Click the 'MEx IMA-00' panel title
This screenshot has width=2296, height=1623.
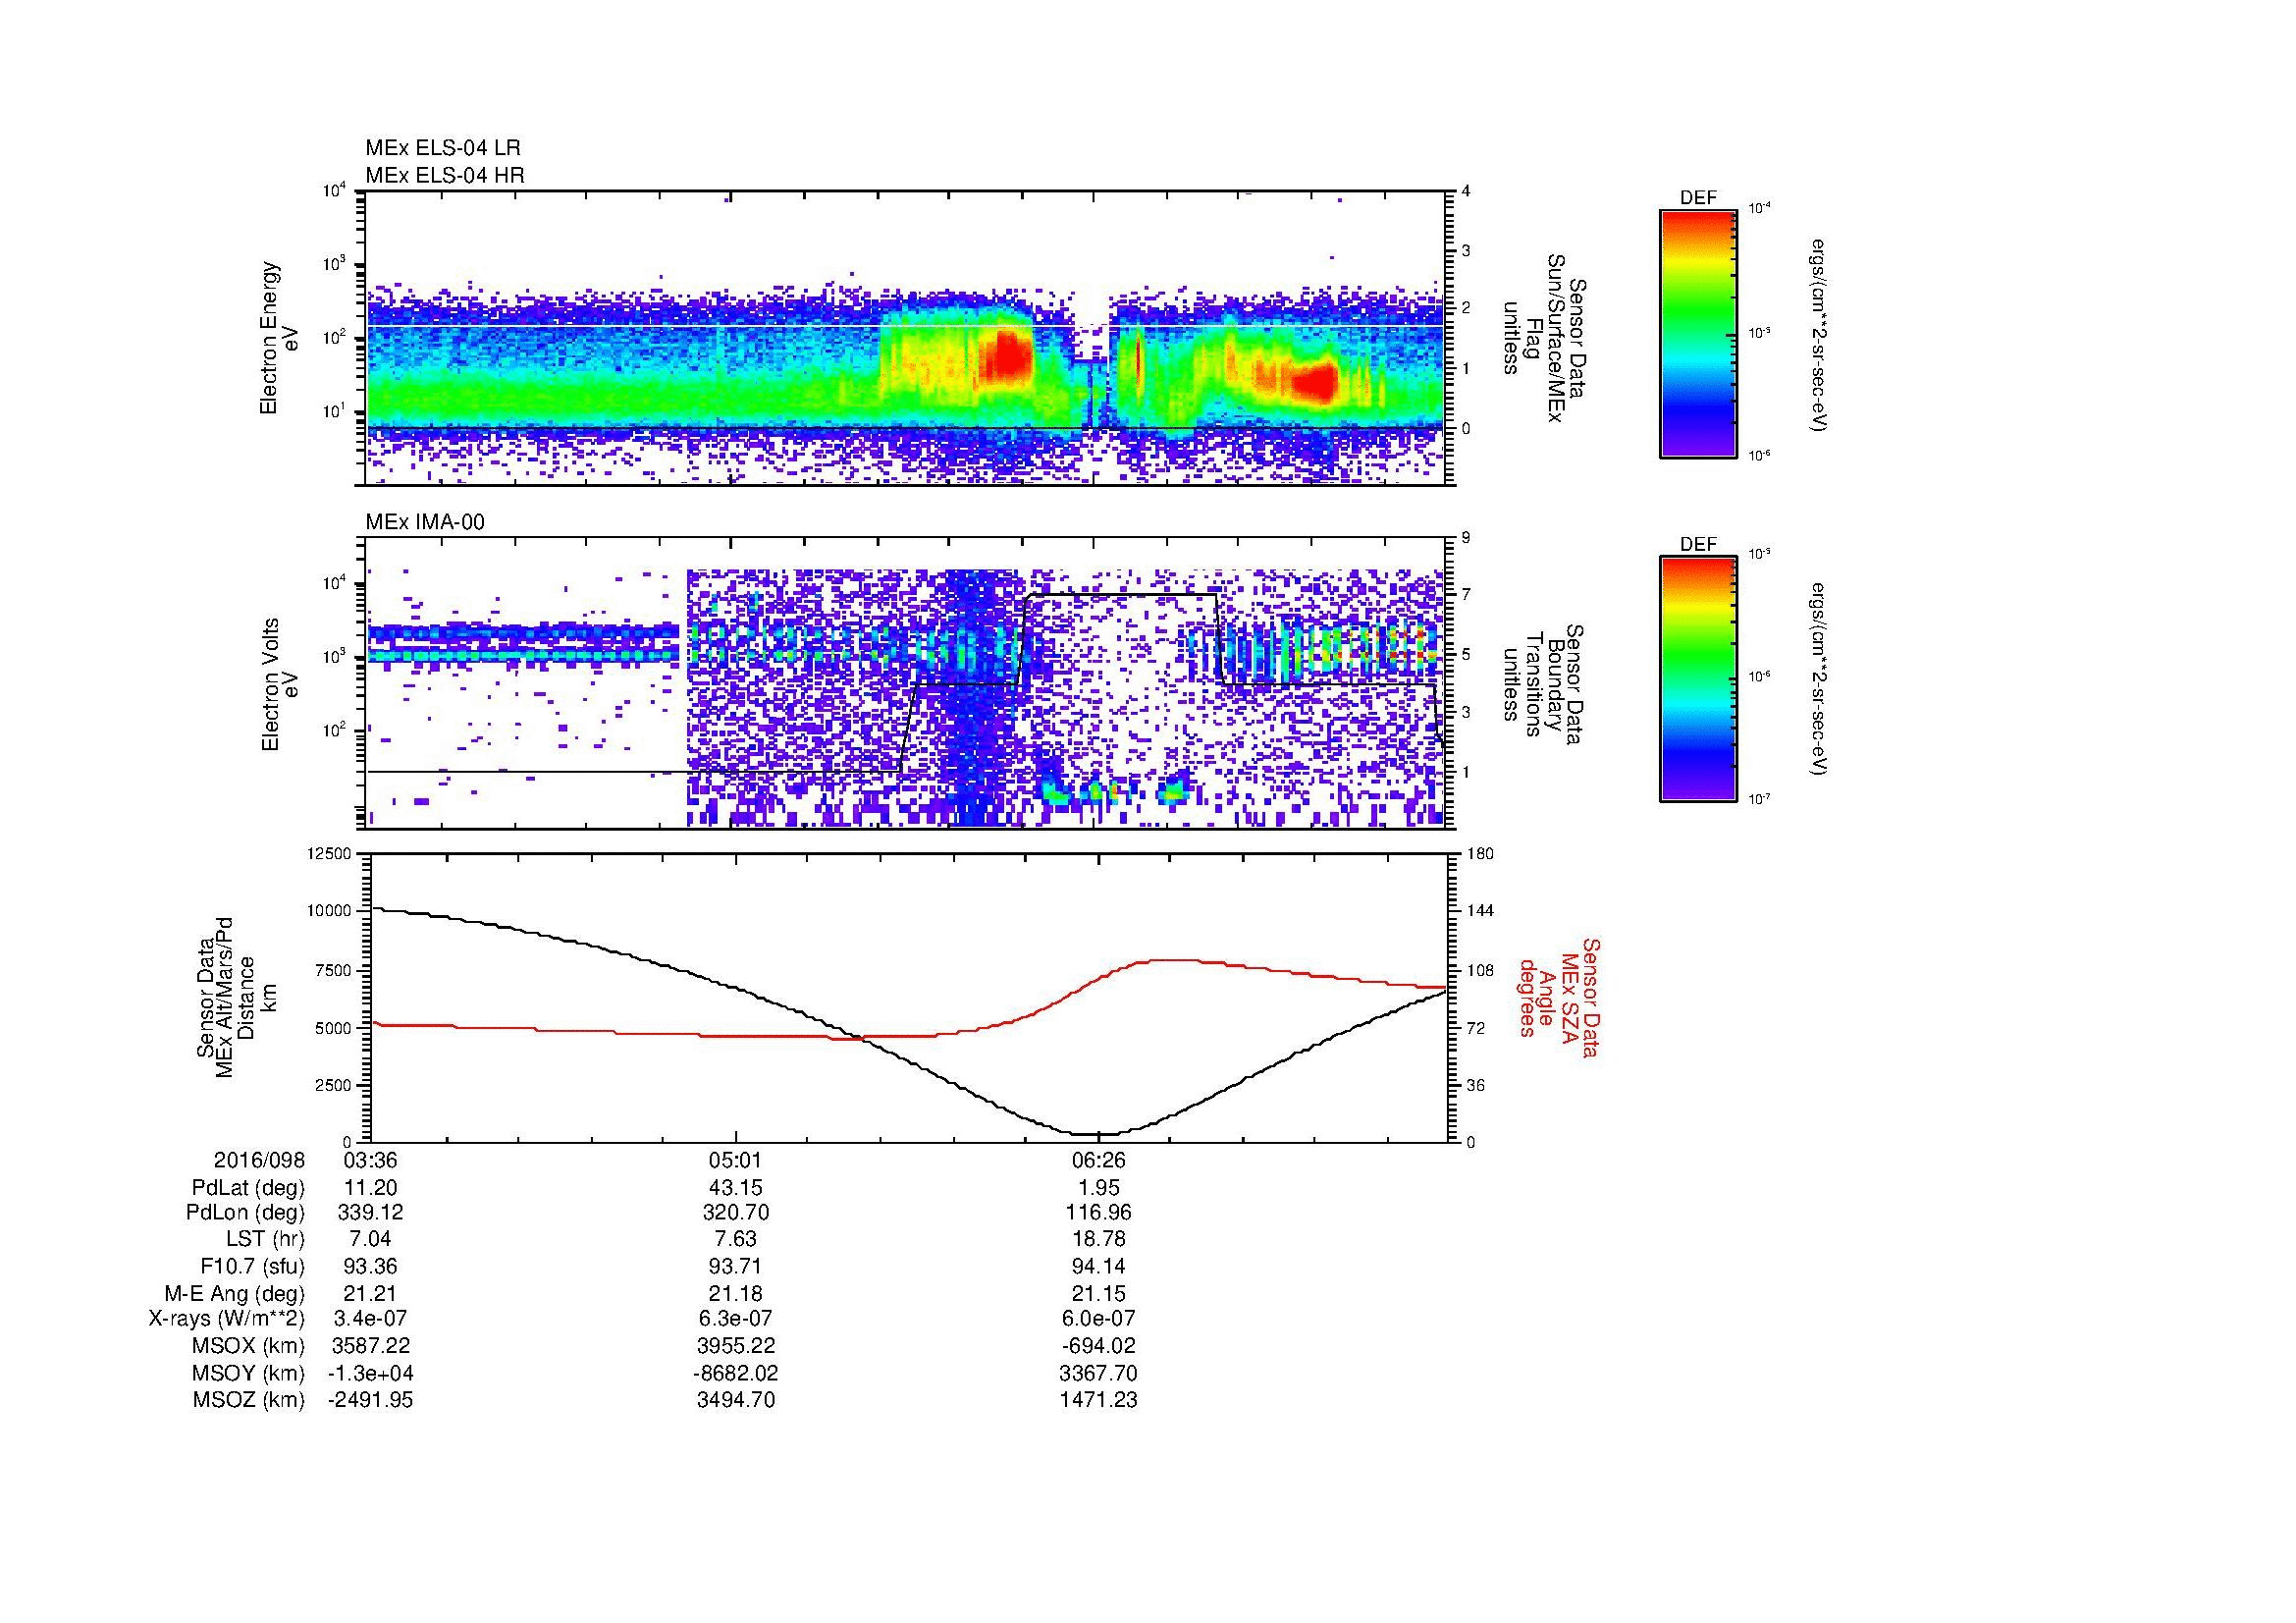[x=425, y=522]
